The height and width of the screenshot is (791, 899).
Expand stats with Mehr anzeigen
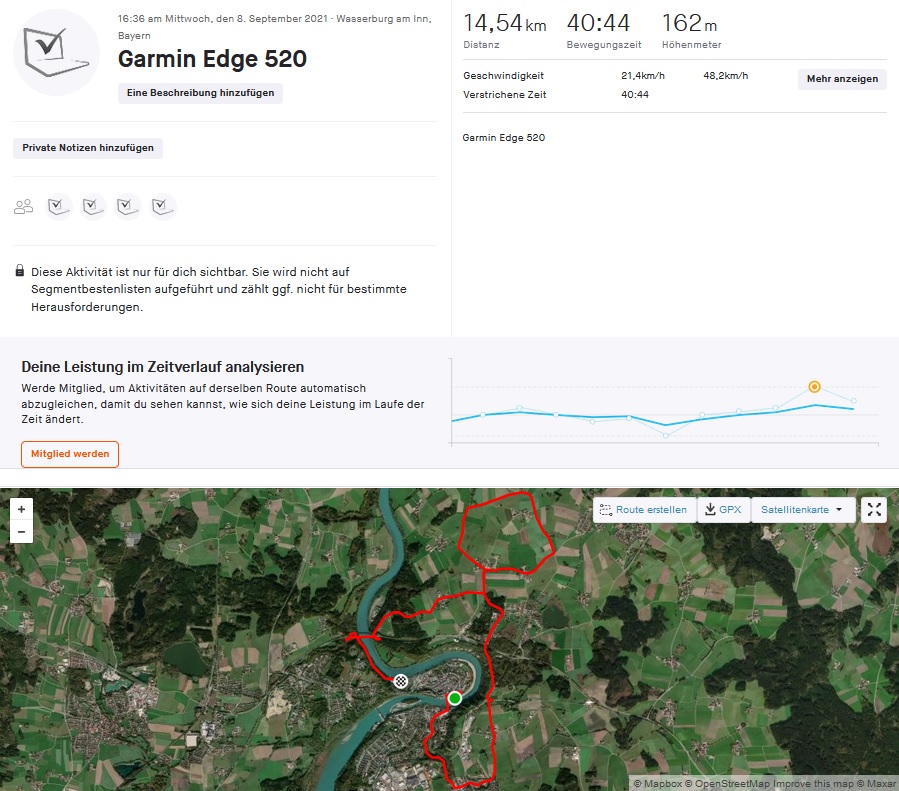tap(842, 79)
